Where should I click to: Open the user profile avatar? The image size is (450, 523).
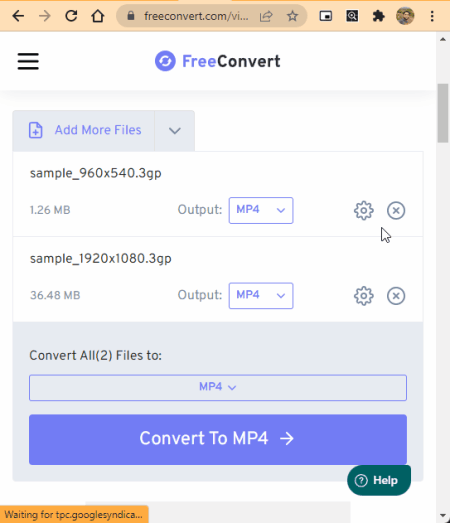click(405, 16)
